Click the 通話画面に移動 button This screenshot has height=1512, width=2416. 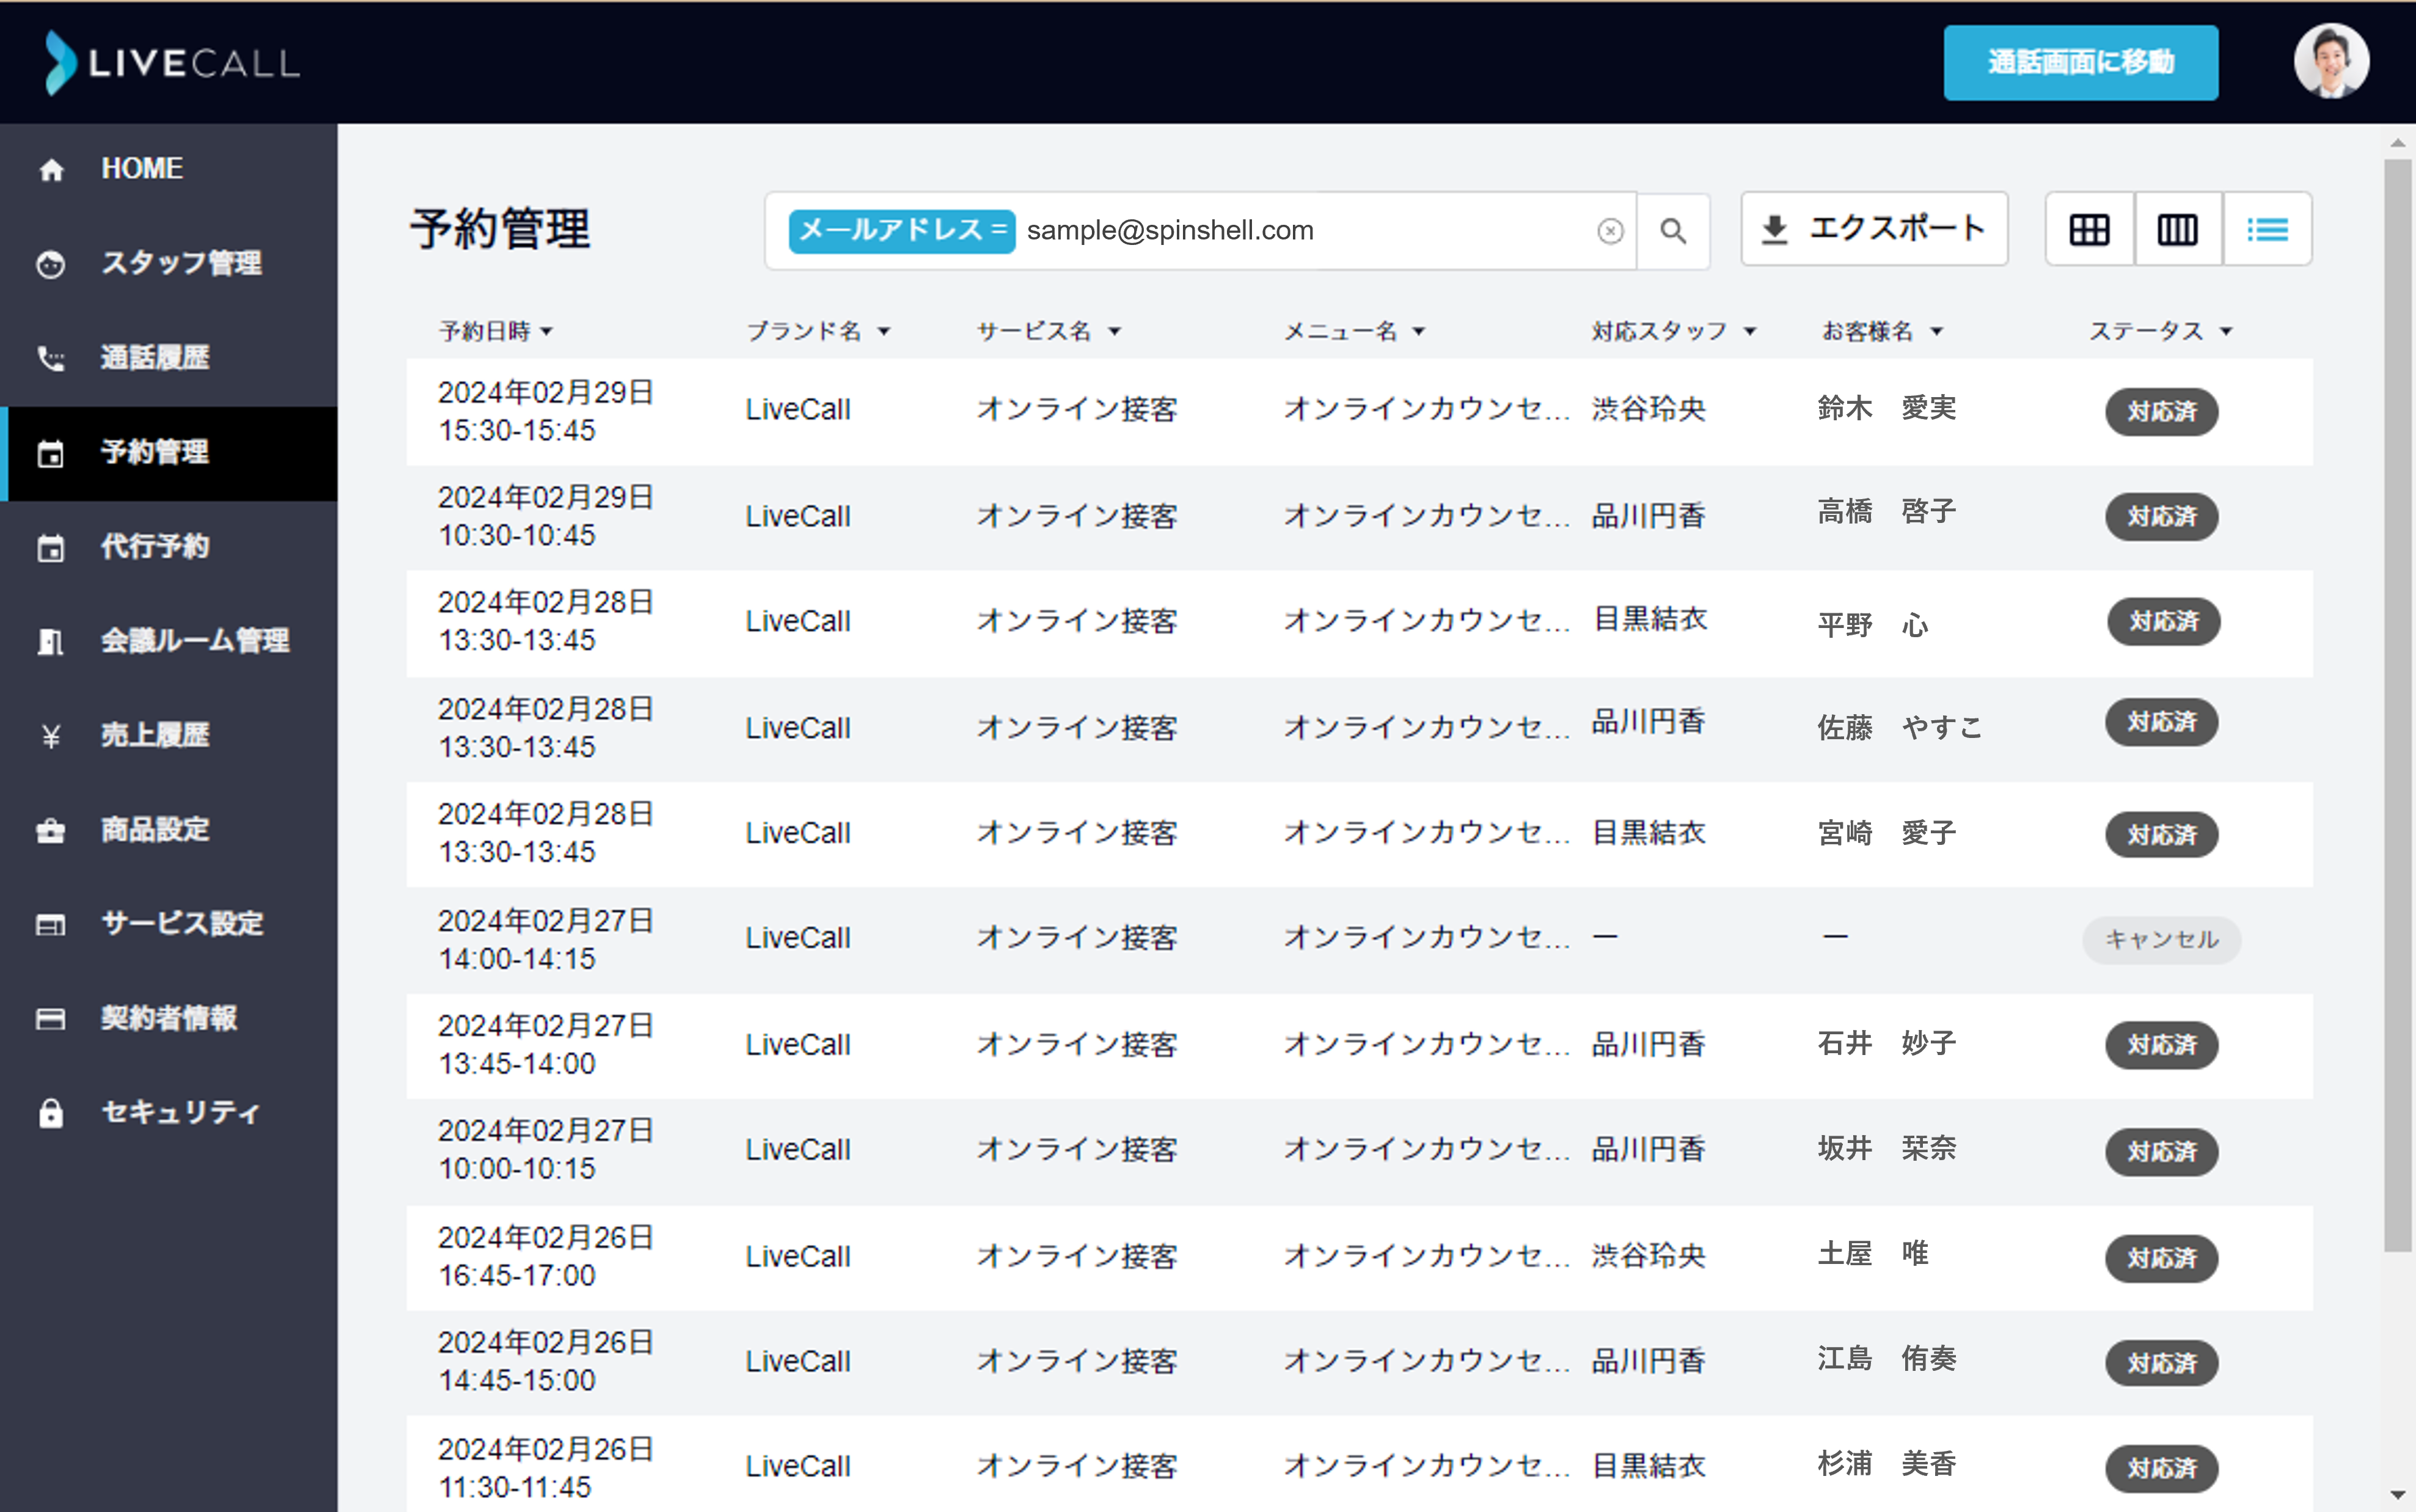[x=2080, y=63]
